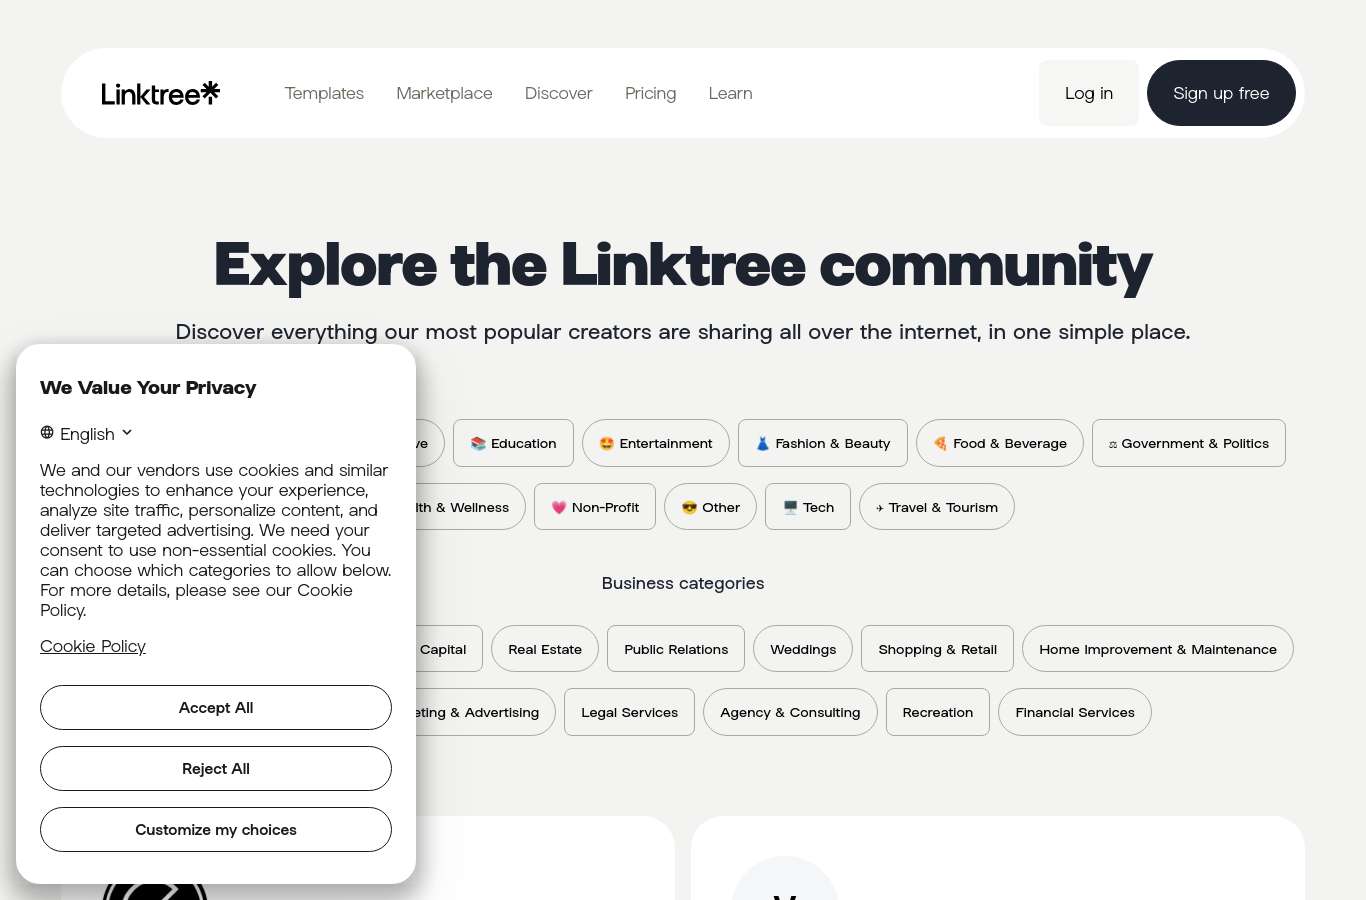Viewport: 1366px width, 900px height.
Task: Choose the Non-Profit category
Action: [x=595, y=507]
